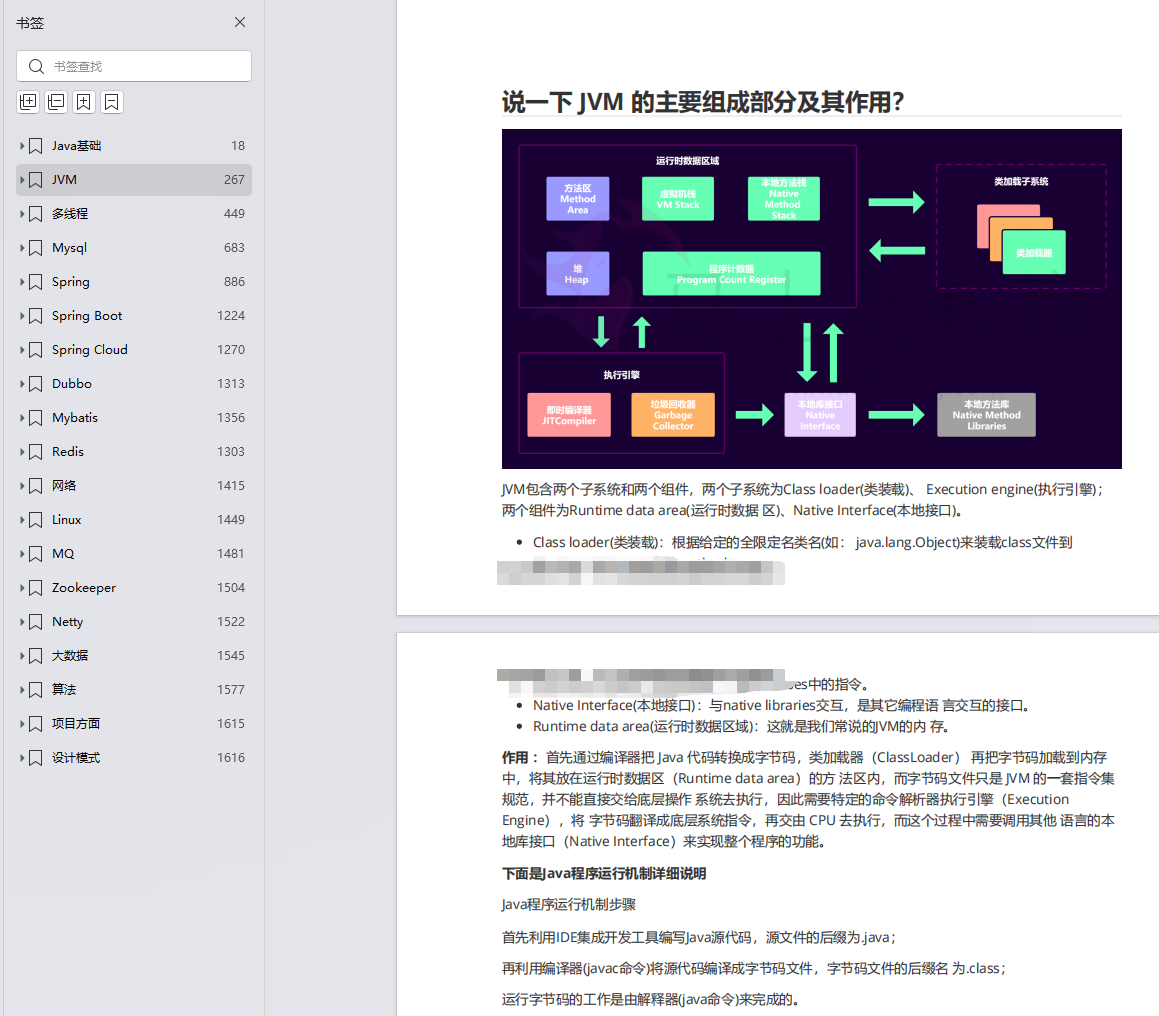
Task: Click the bookmark icon beside Redis
Action: [x=36, y=452]
